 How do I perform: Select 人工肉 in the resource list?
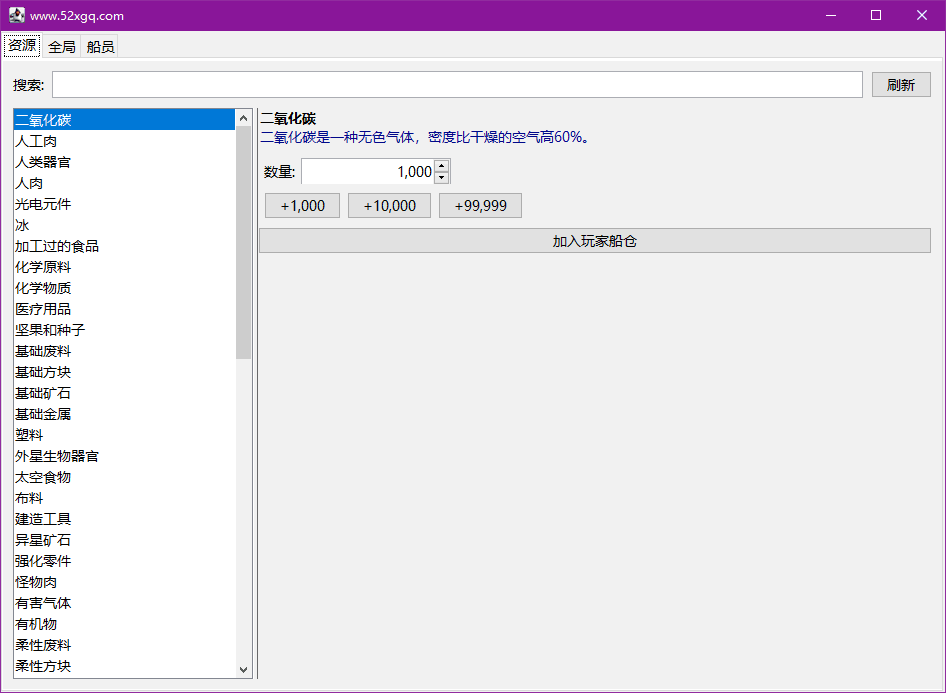point(124,141)
